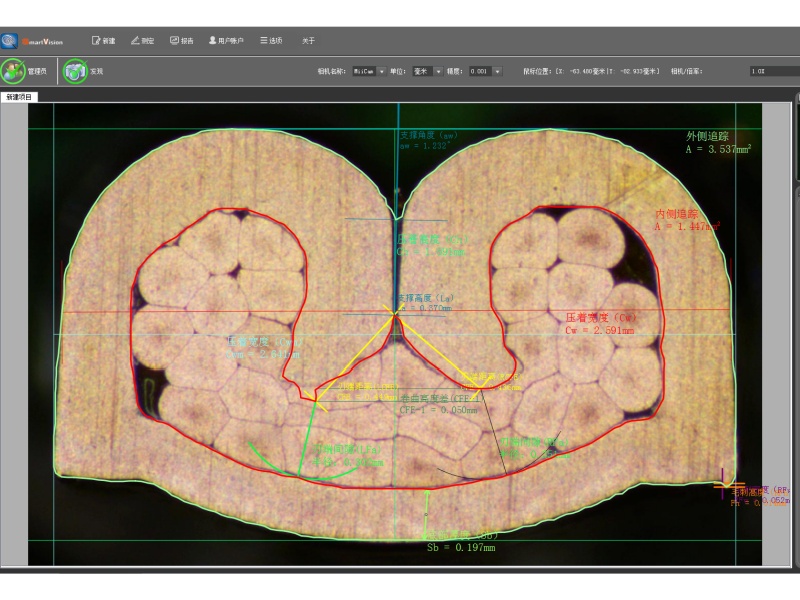
Task: Click the SmartVision logo icon
Action: point(10,41)
